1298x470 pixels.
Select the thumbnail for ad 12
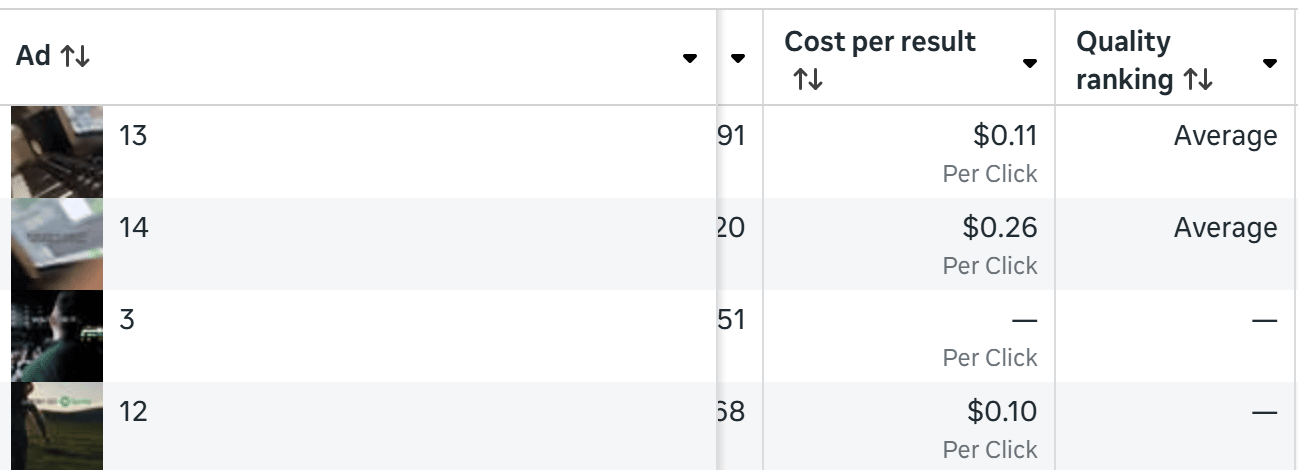(57, 425)
